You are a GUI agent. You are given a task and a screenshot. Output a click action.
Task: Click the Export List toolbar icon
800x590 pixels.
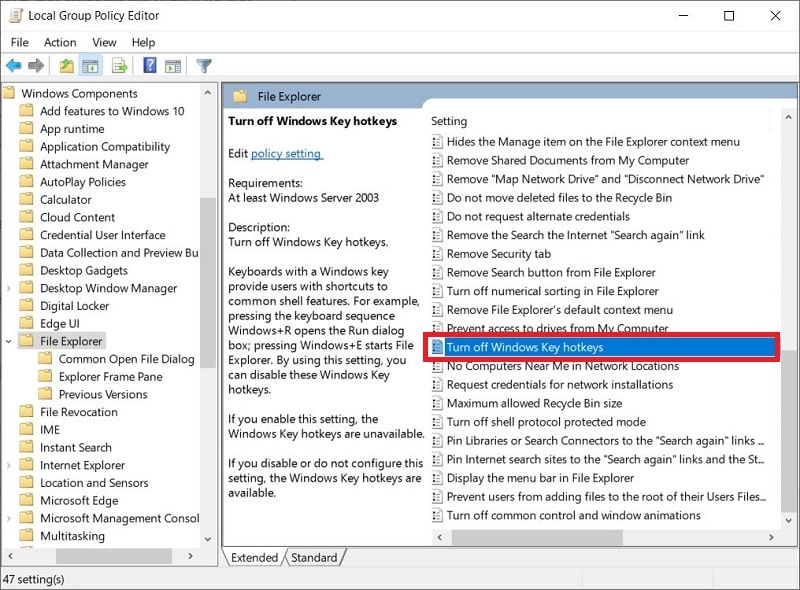pyautogui.click(x=119, y=66)
